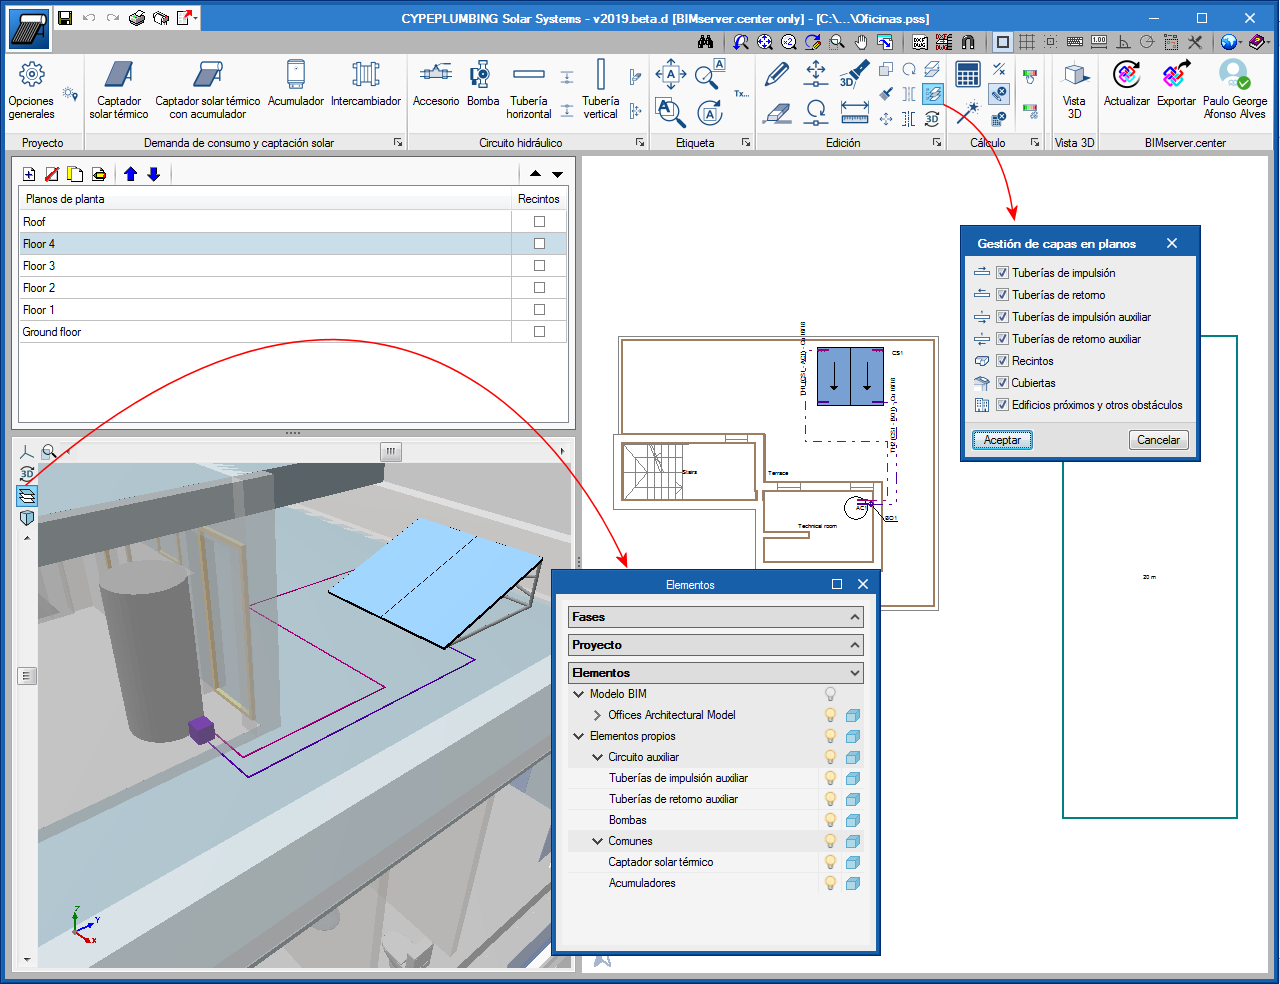
Task: Maximize the Elementos panel
Action: (837, 584)
